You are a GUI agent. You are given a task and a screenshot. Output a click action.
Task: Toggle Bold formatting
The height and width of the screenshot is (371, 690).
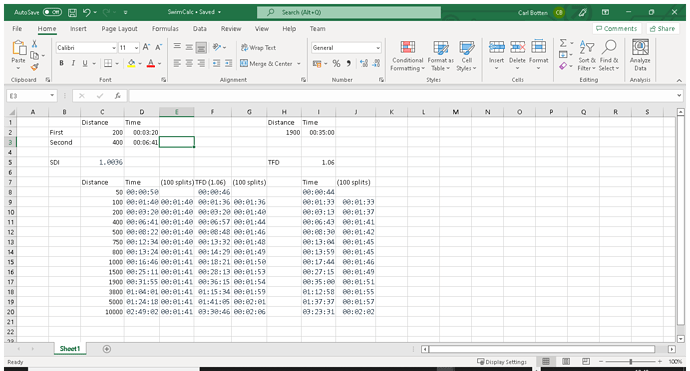62,63
